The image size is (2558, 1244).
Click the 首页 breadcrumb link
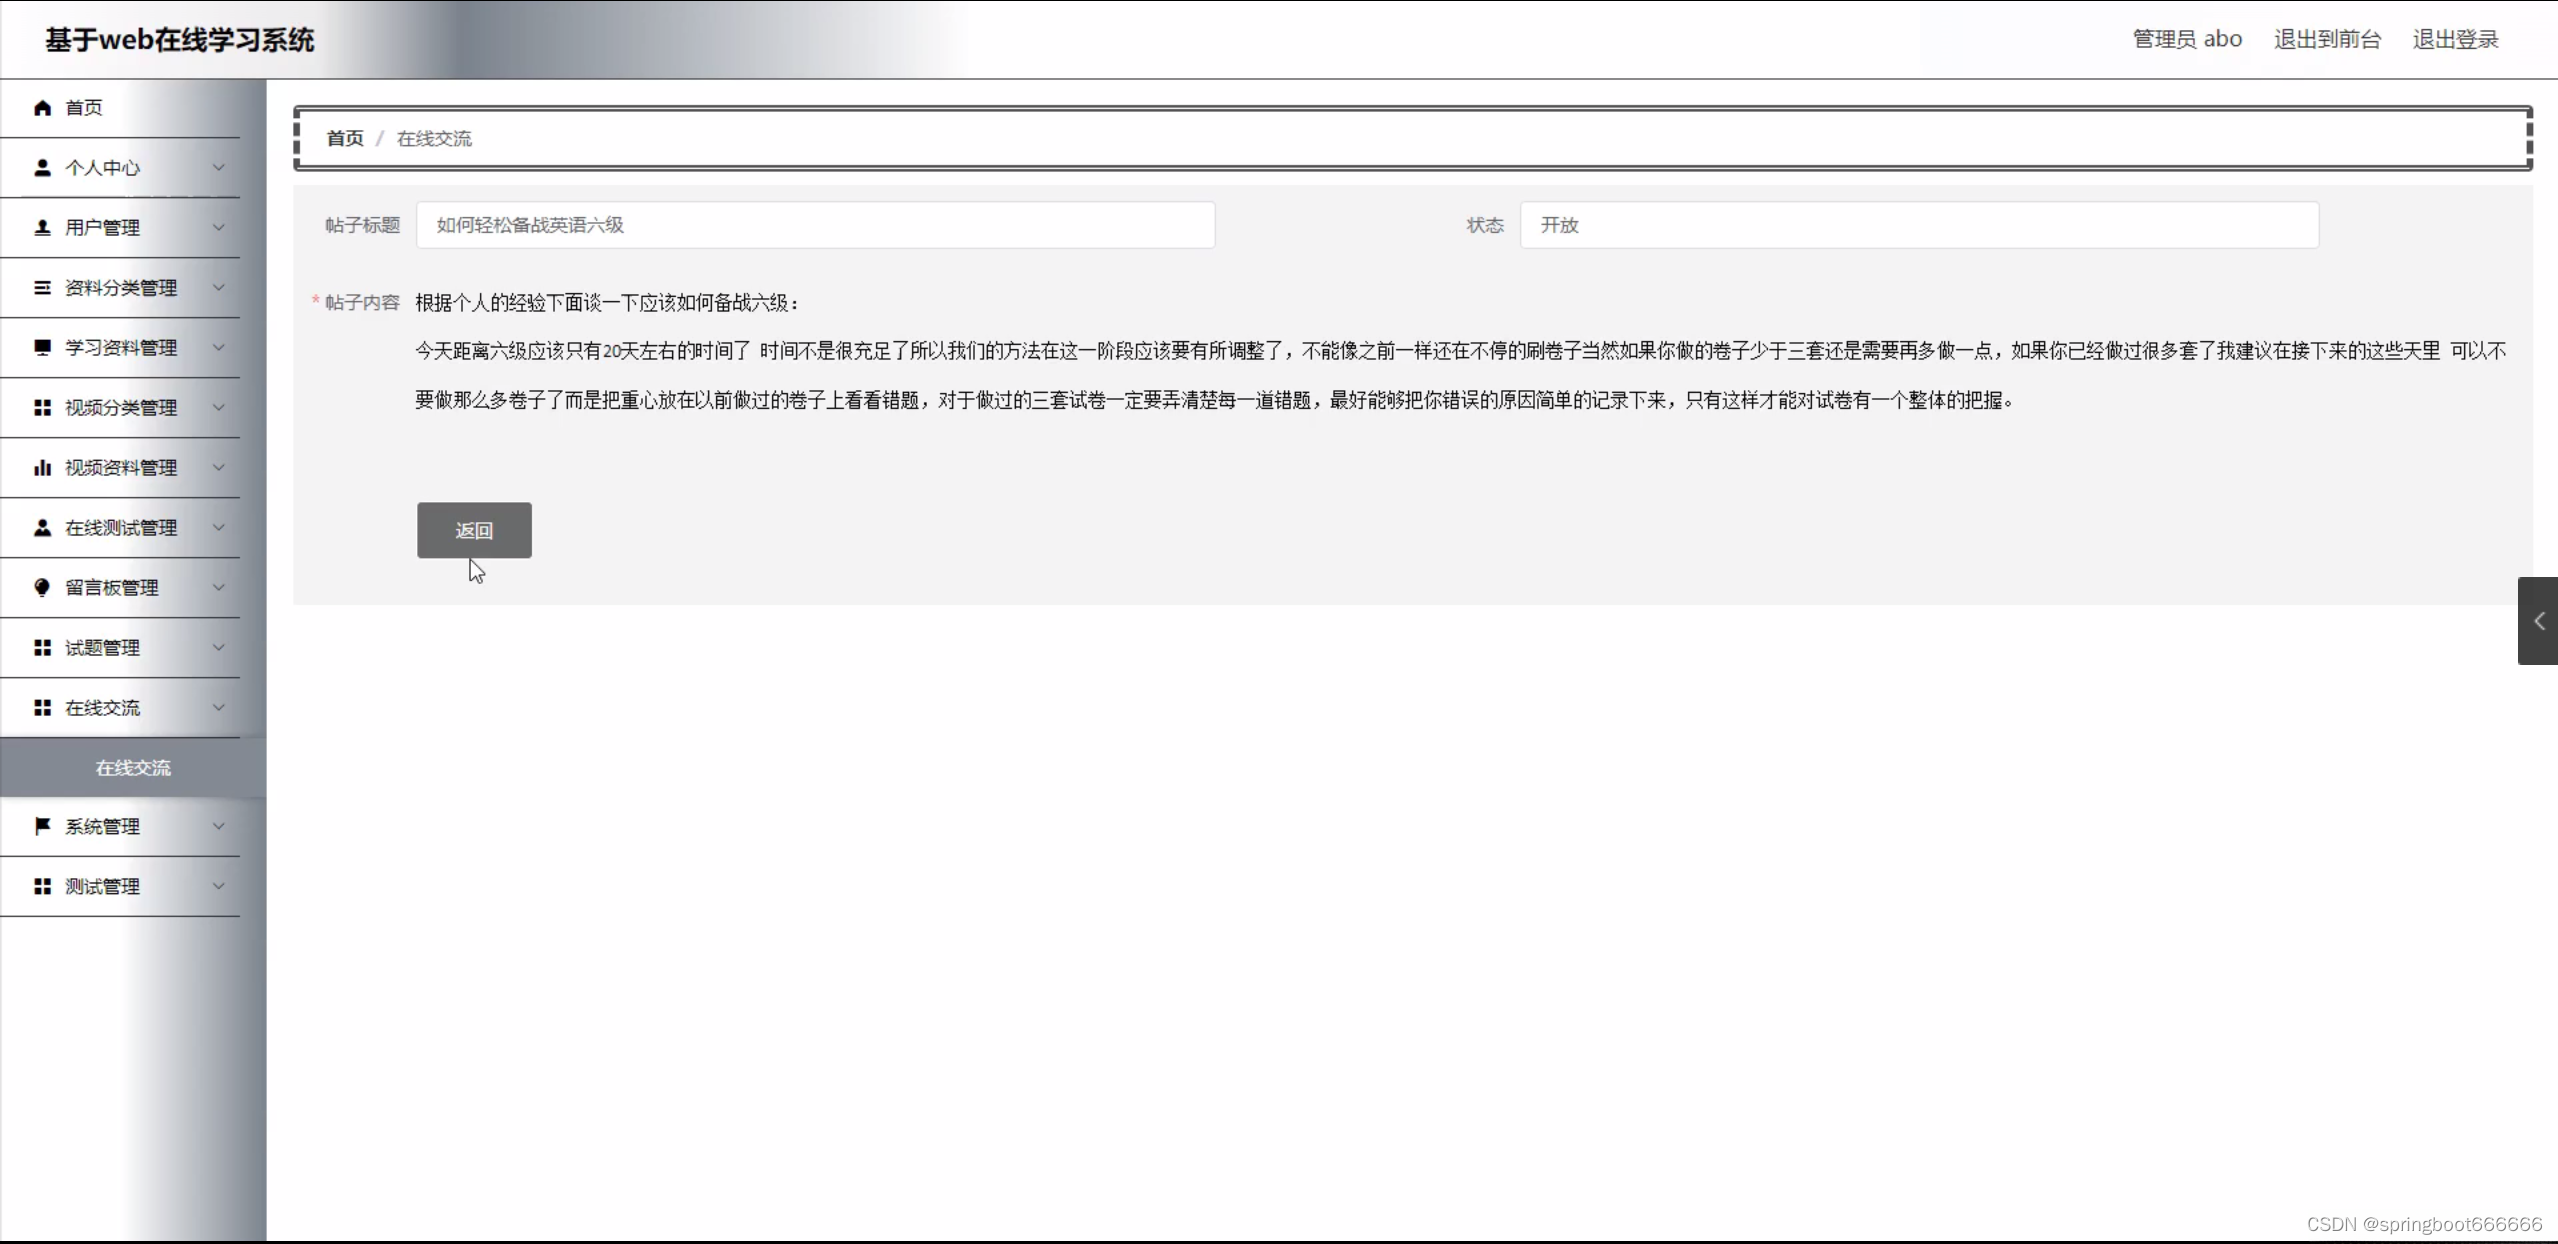(x=345, y=139)
